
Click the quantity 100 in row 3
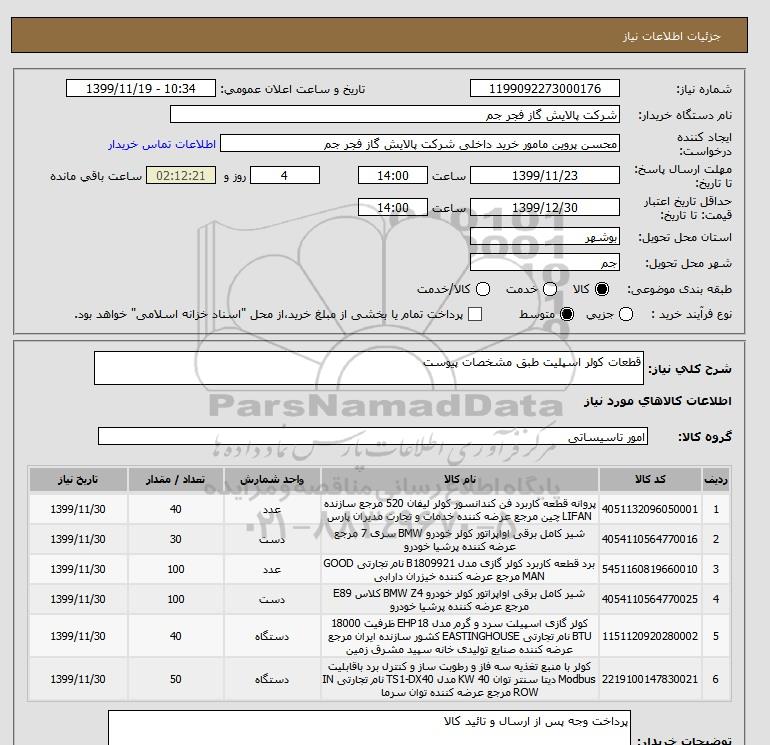pos(176,569)
